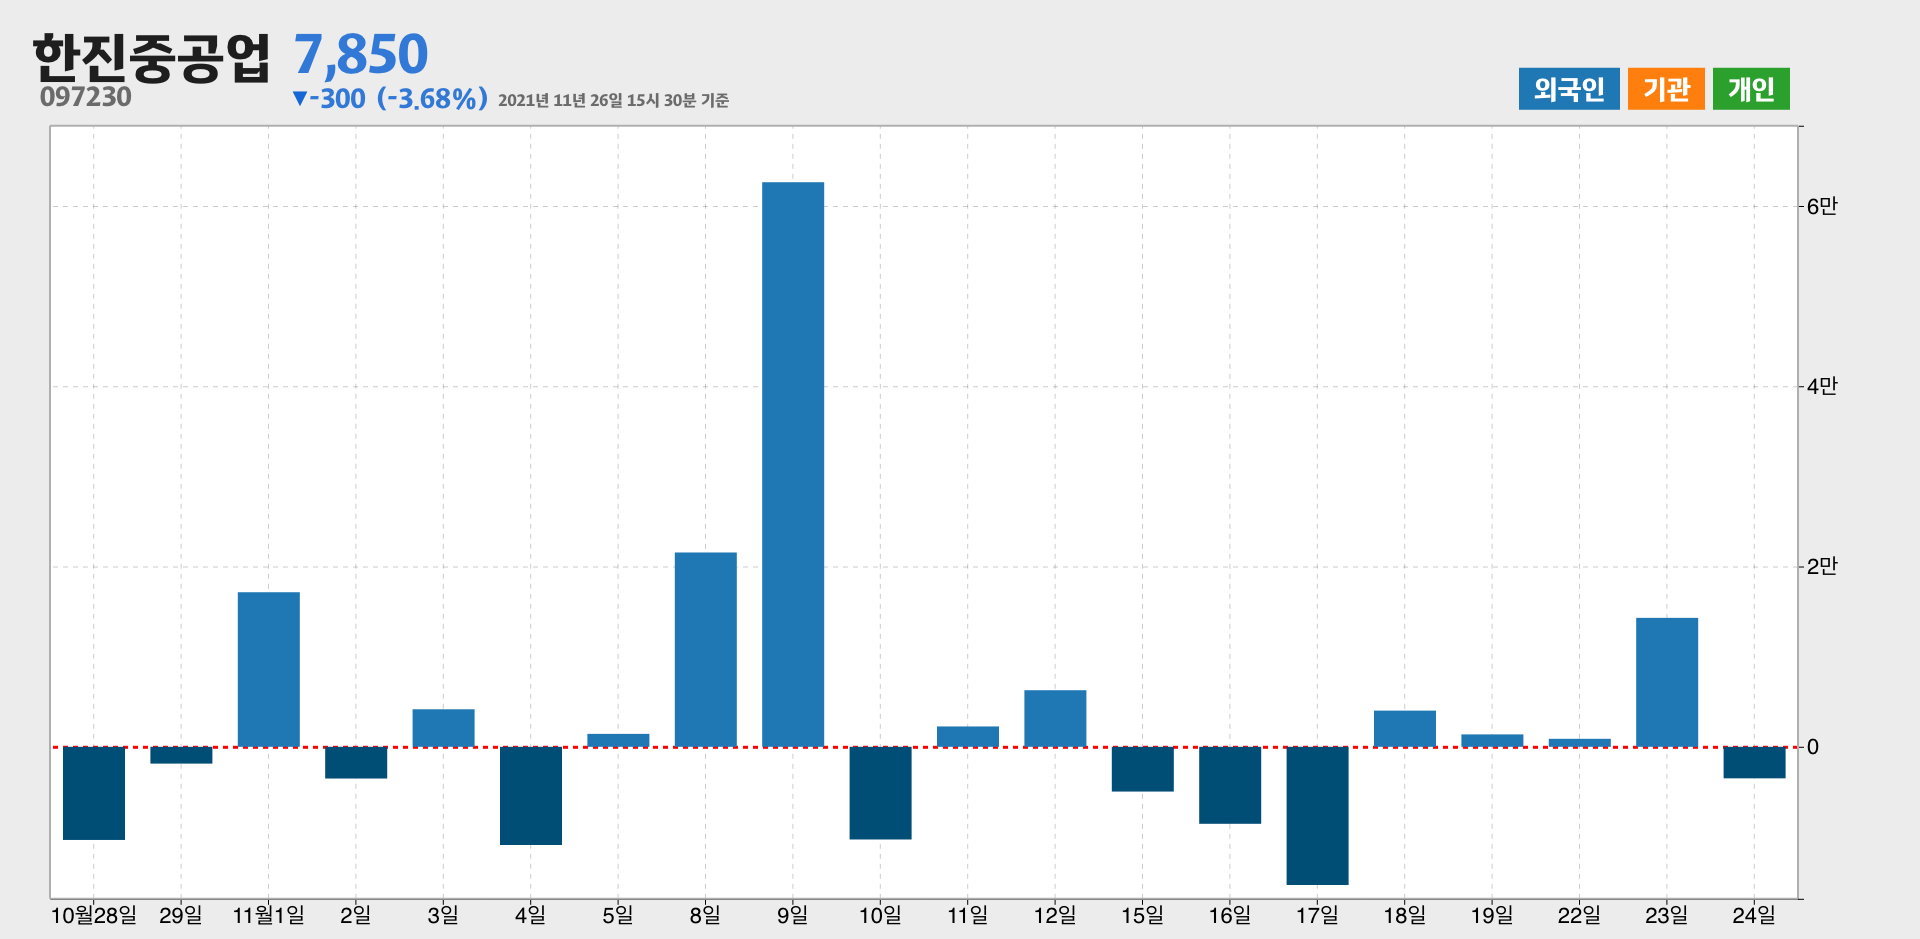Click the stock code 097230
This screenshot has height=939, width=1920.
coord(86,97)
